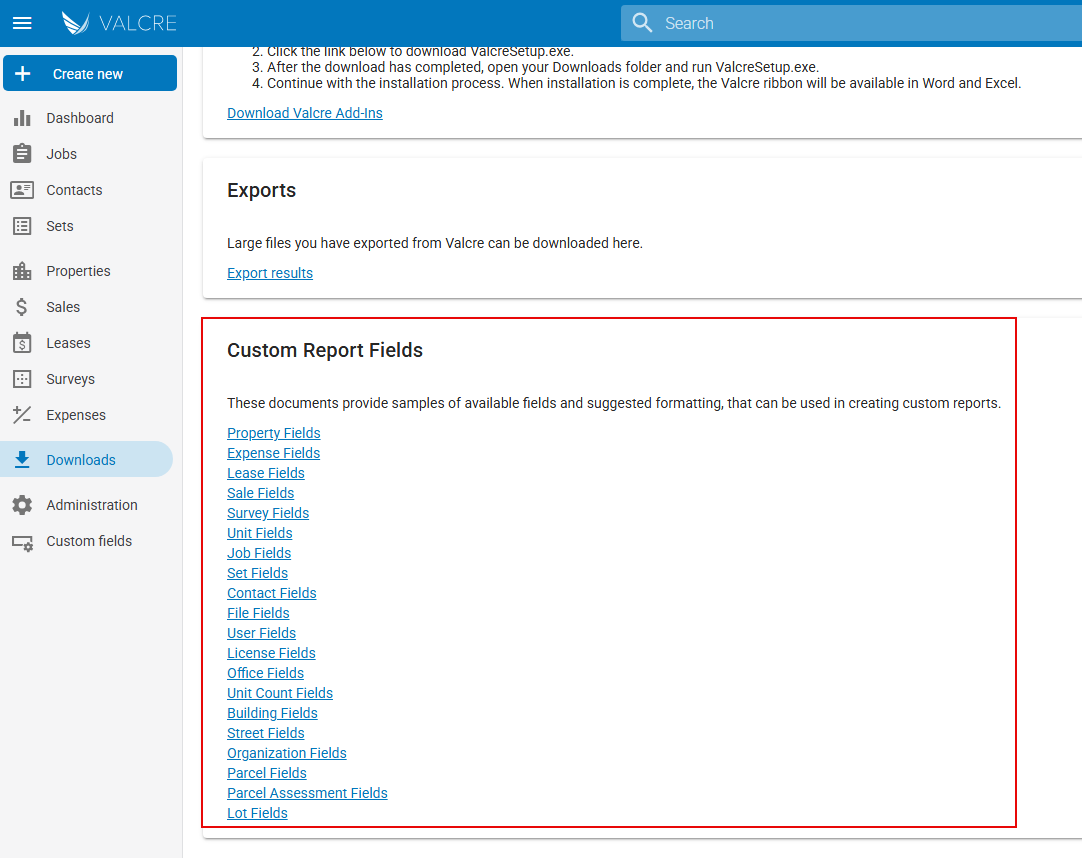The height and width of the screenshot is (858, 1082).
Task: Click the Surveys grid icon
Action: (x=22, y=379)
